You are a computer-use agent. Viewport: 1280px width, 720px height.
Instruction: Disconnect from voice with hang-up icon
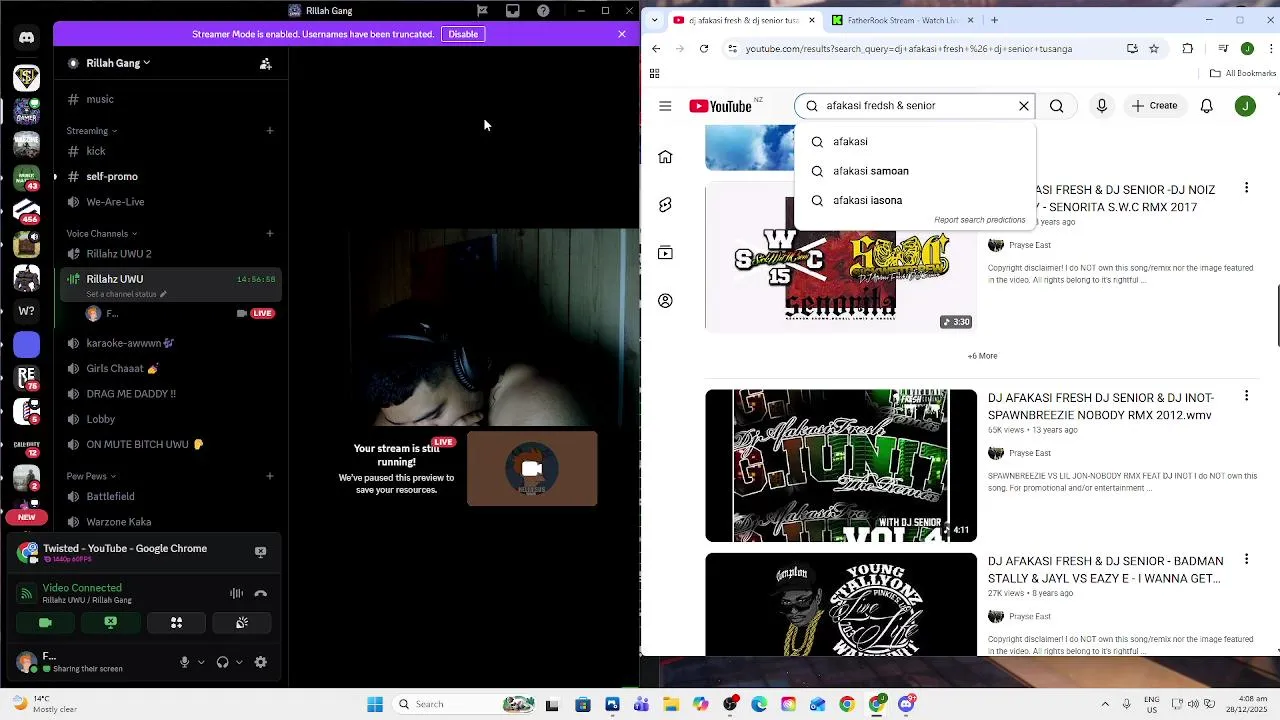click(x=261, y=593)
